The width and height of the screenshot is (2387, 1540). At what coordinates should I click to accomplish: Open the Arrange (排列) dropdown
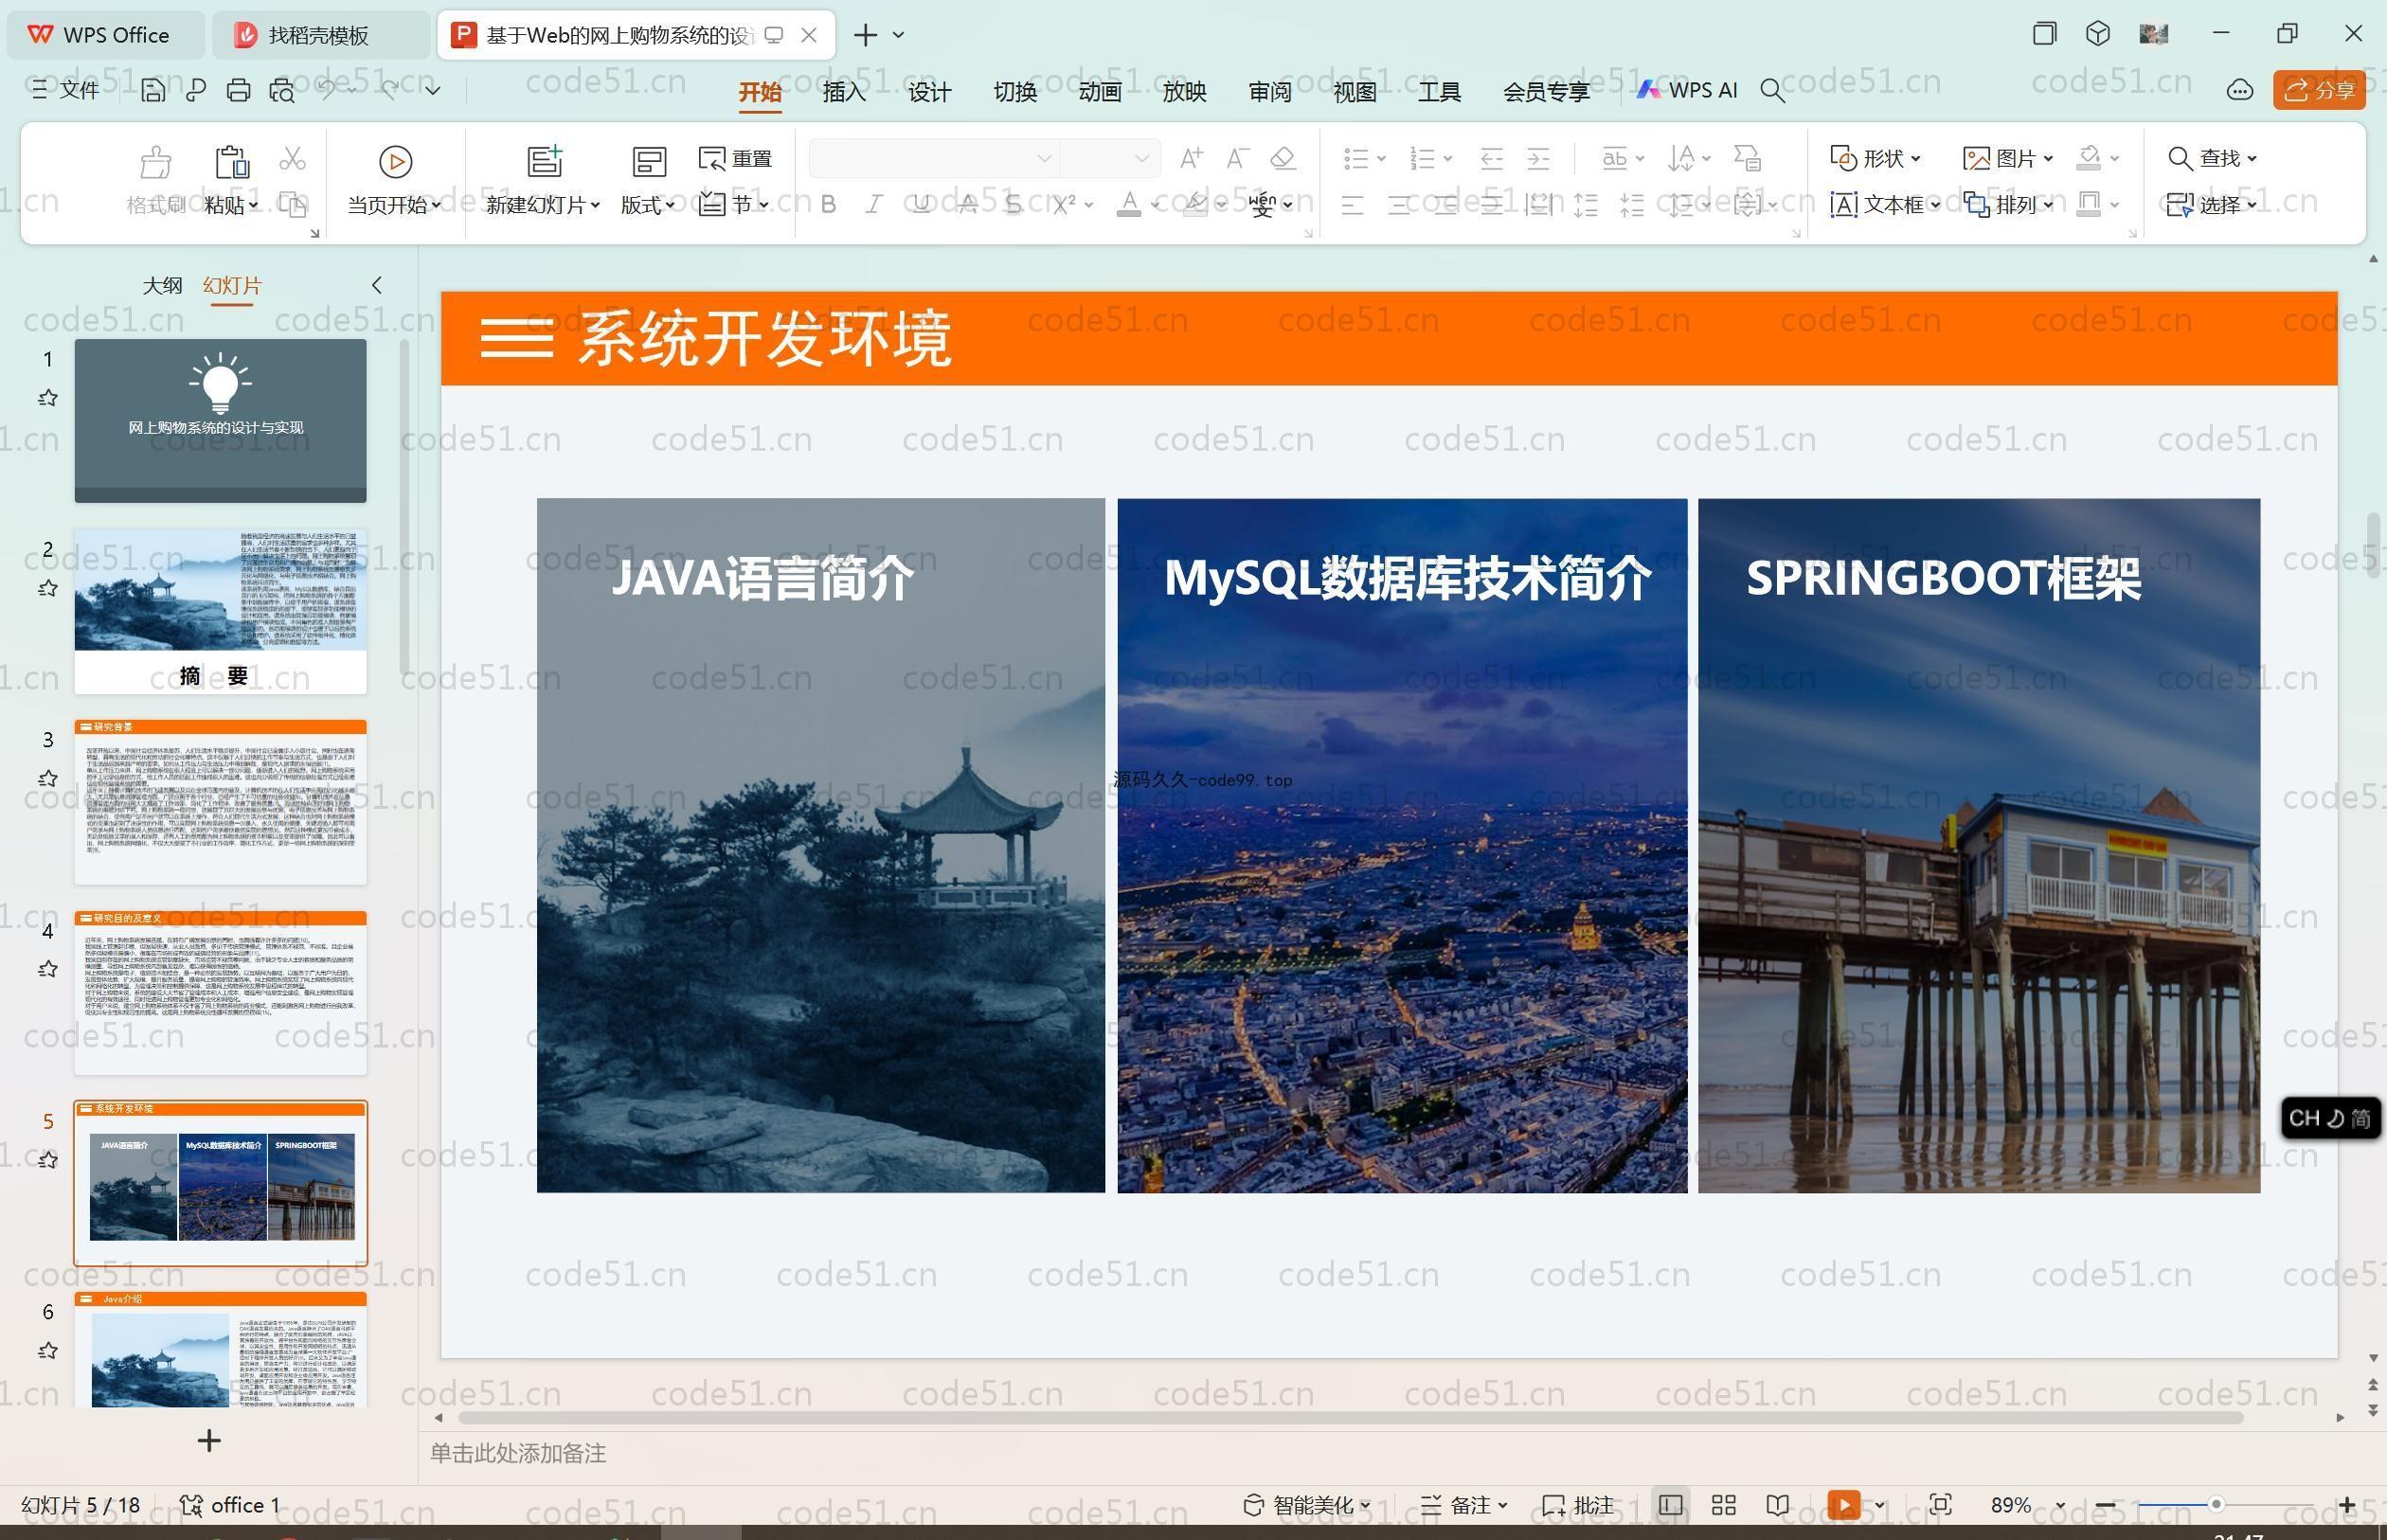pos(2008,204)
